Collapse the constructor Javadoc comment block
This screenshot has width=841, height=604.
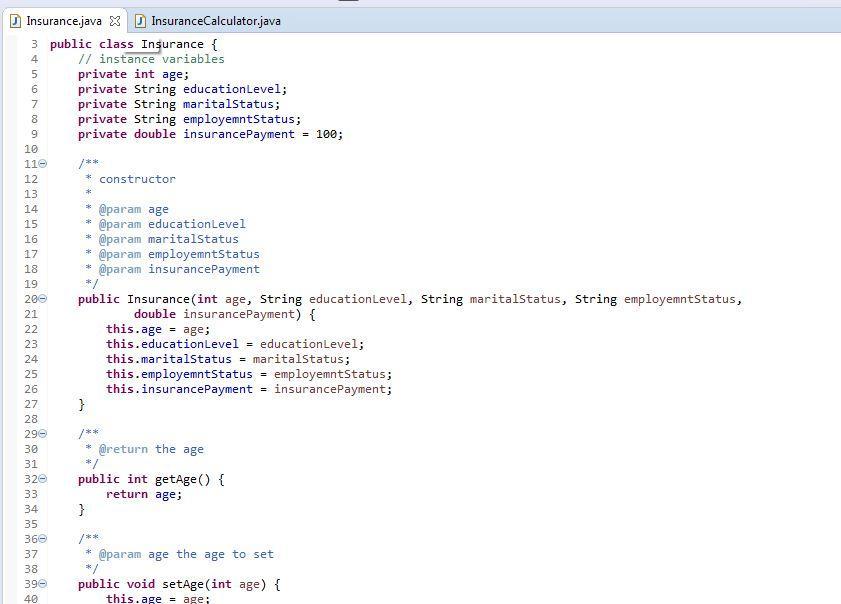click(40, 163)
